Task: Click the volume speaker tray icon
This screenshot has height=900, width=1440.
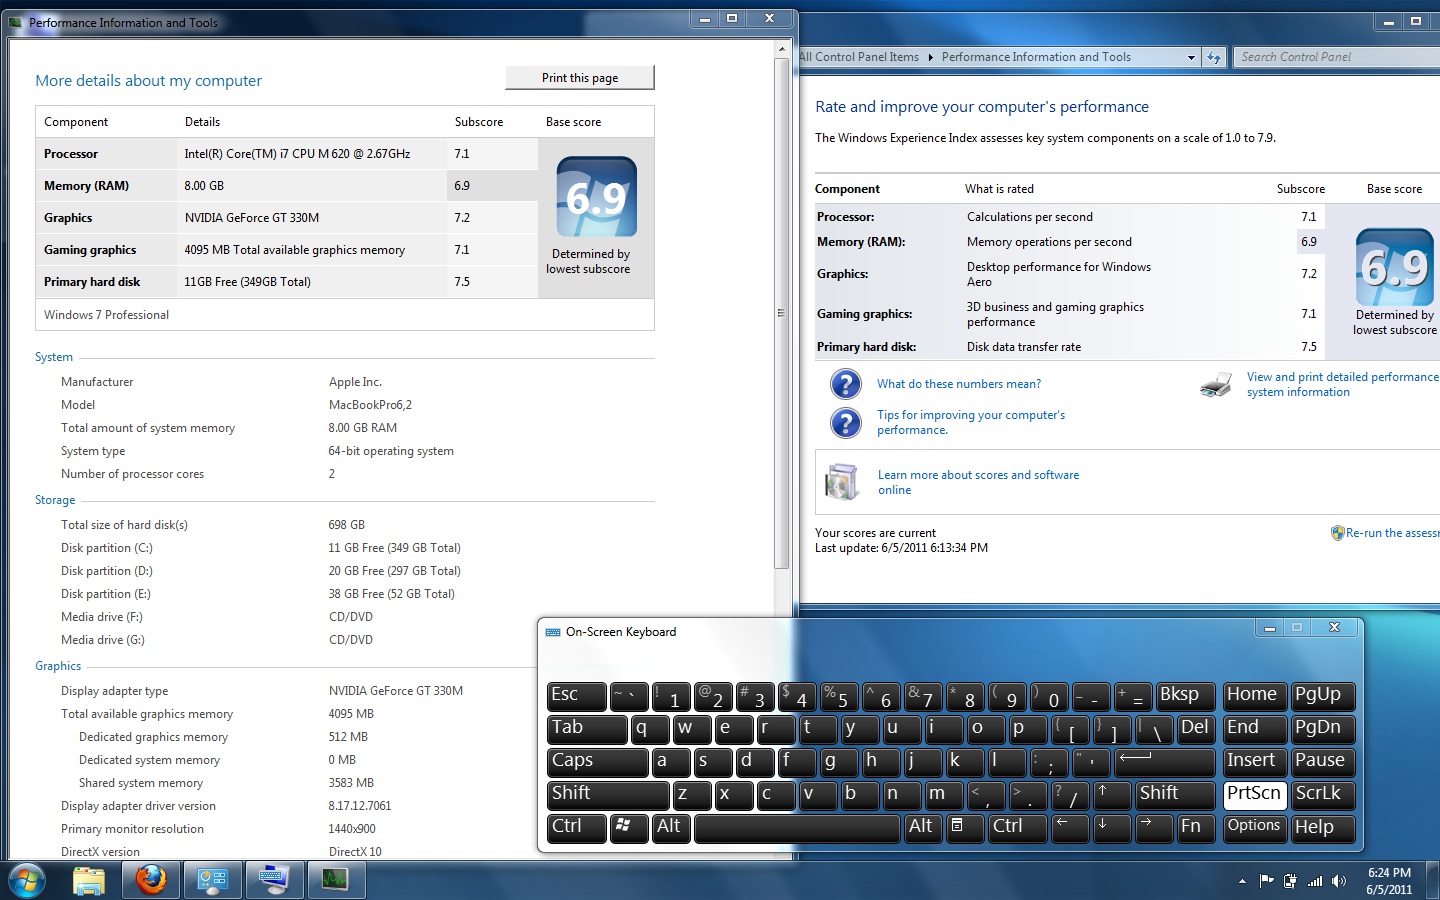Action: [1339, 881]
